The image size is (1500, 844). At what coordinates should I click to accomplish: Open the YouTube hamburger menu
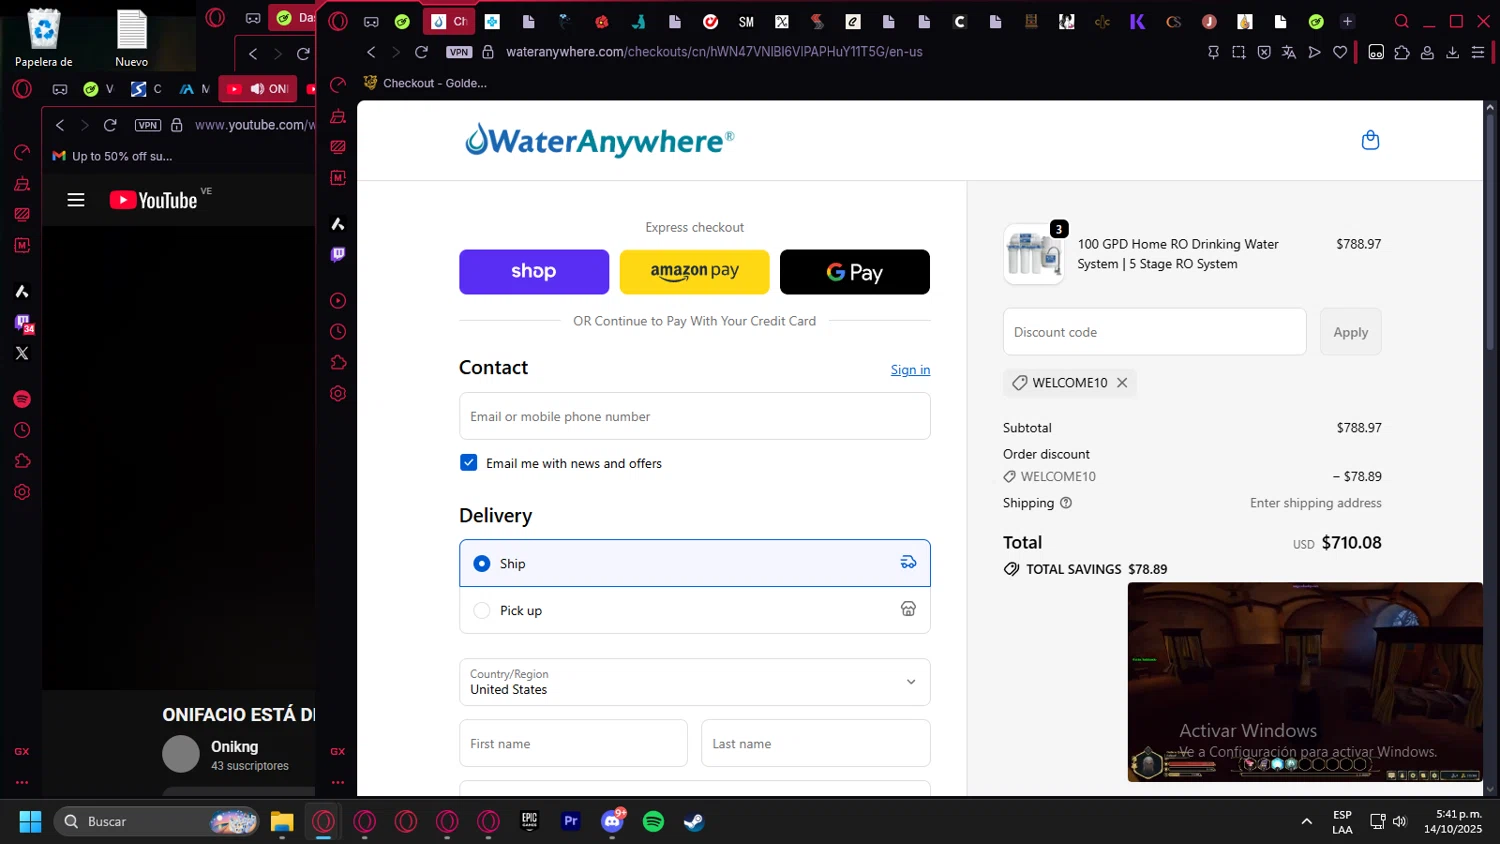[x=76, y=200]
